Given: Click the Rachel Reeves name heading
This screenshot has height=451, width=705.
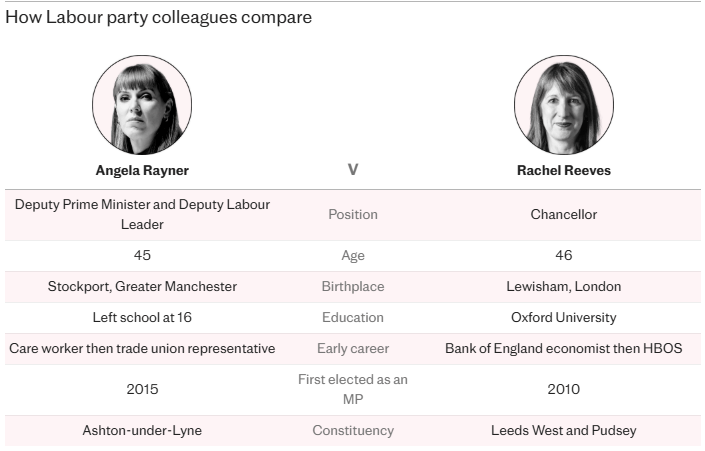Looking at the screenshot, I should click(563, 170).
